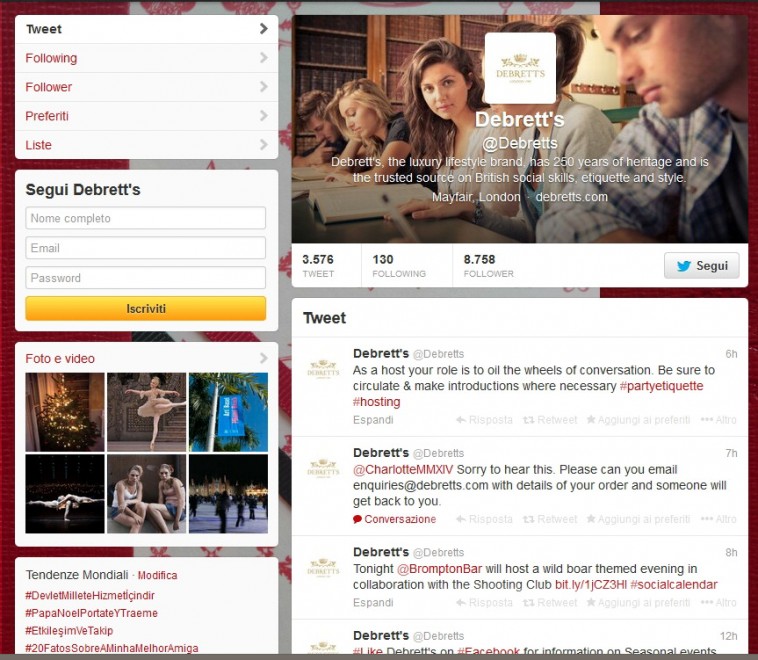Image resolution: width=758 pixels, height=660 pixels.
Task: Open the two seated dancers thumbnail
Action: pos(146,494)
